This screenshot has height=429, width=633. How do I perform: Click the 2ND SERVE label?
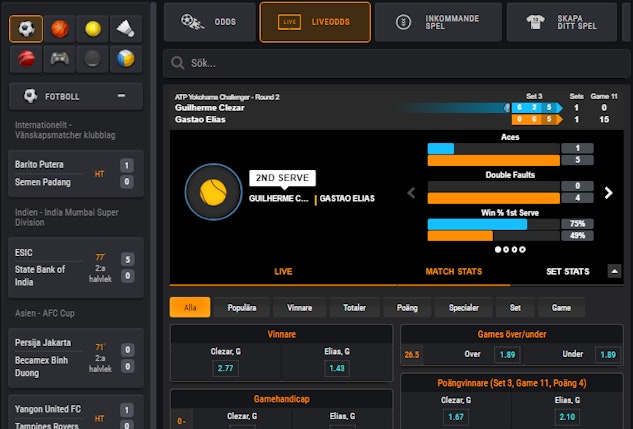click(x=283, y=178)
